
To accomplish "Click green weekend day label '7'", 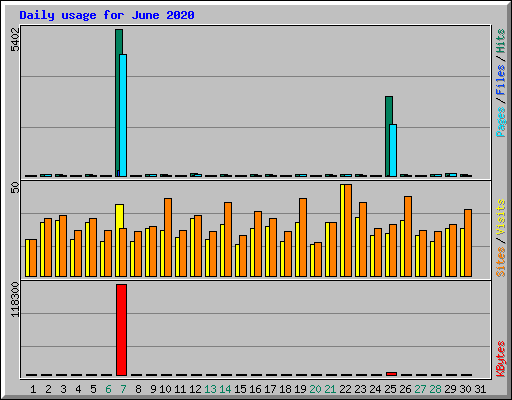I will (x=123, y=389).
